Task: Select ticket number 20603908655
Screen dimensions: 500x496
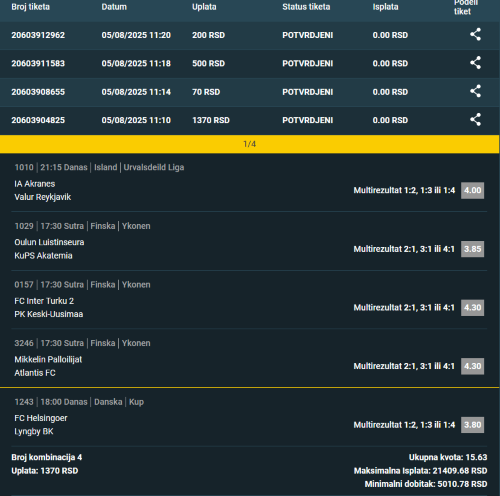Action: click(38, 92)
